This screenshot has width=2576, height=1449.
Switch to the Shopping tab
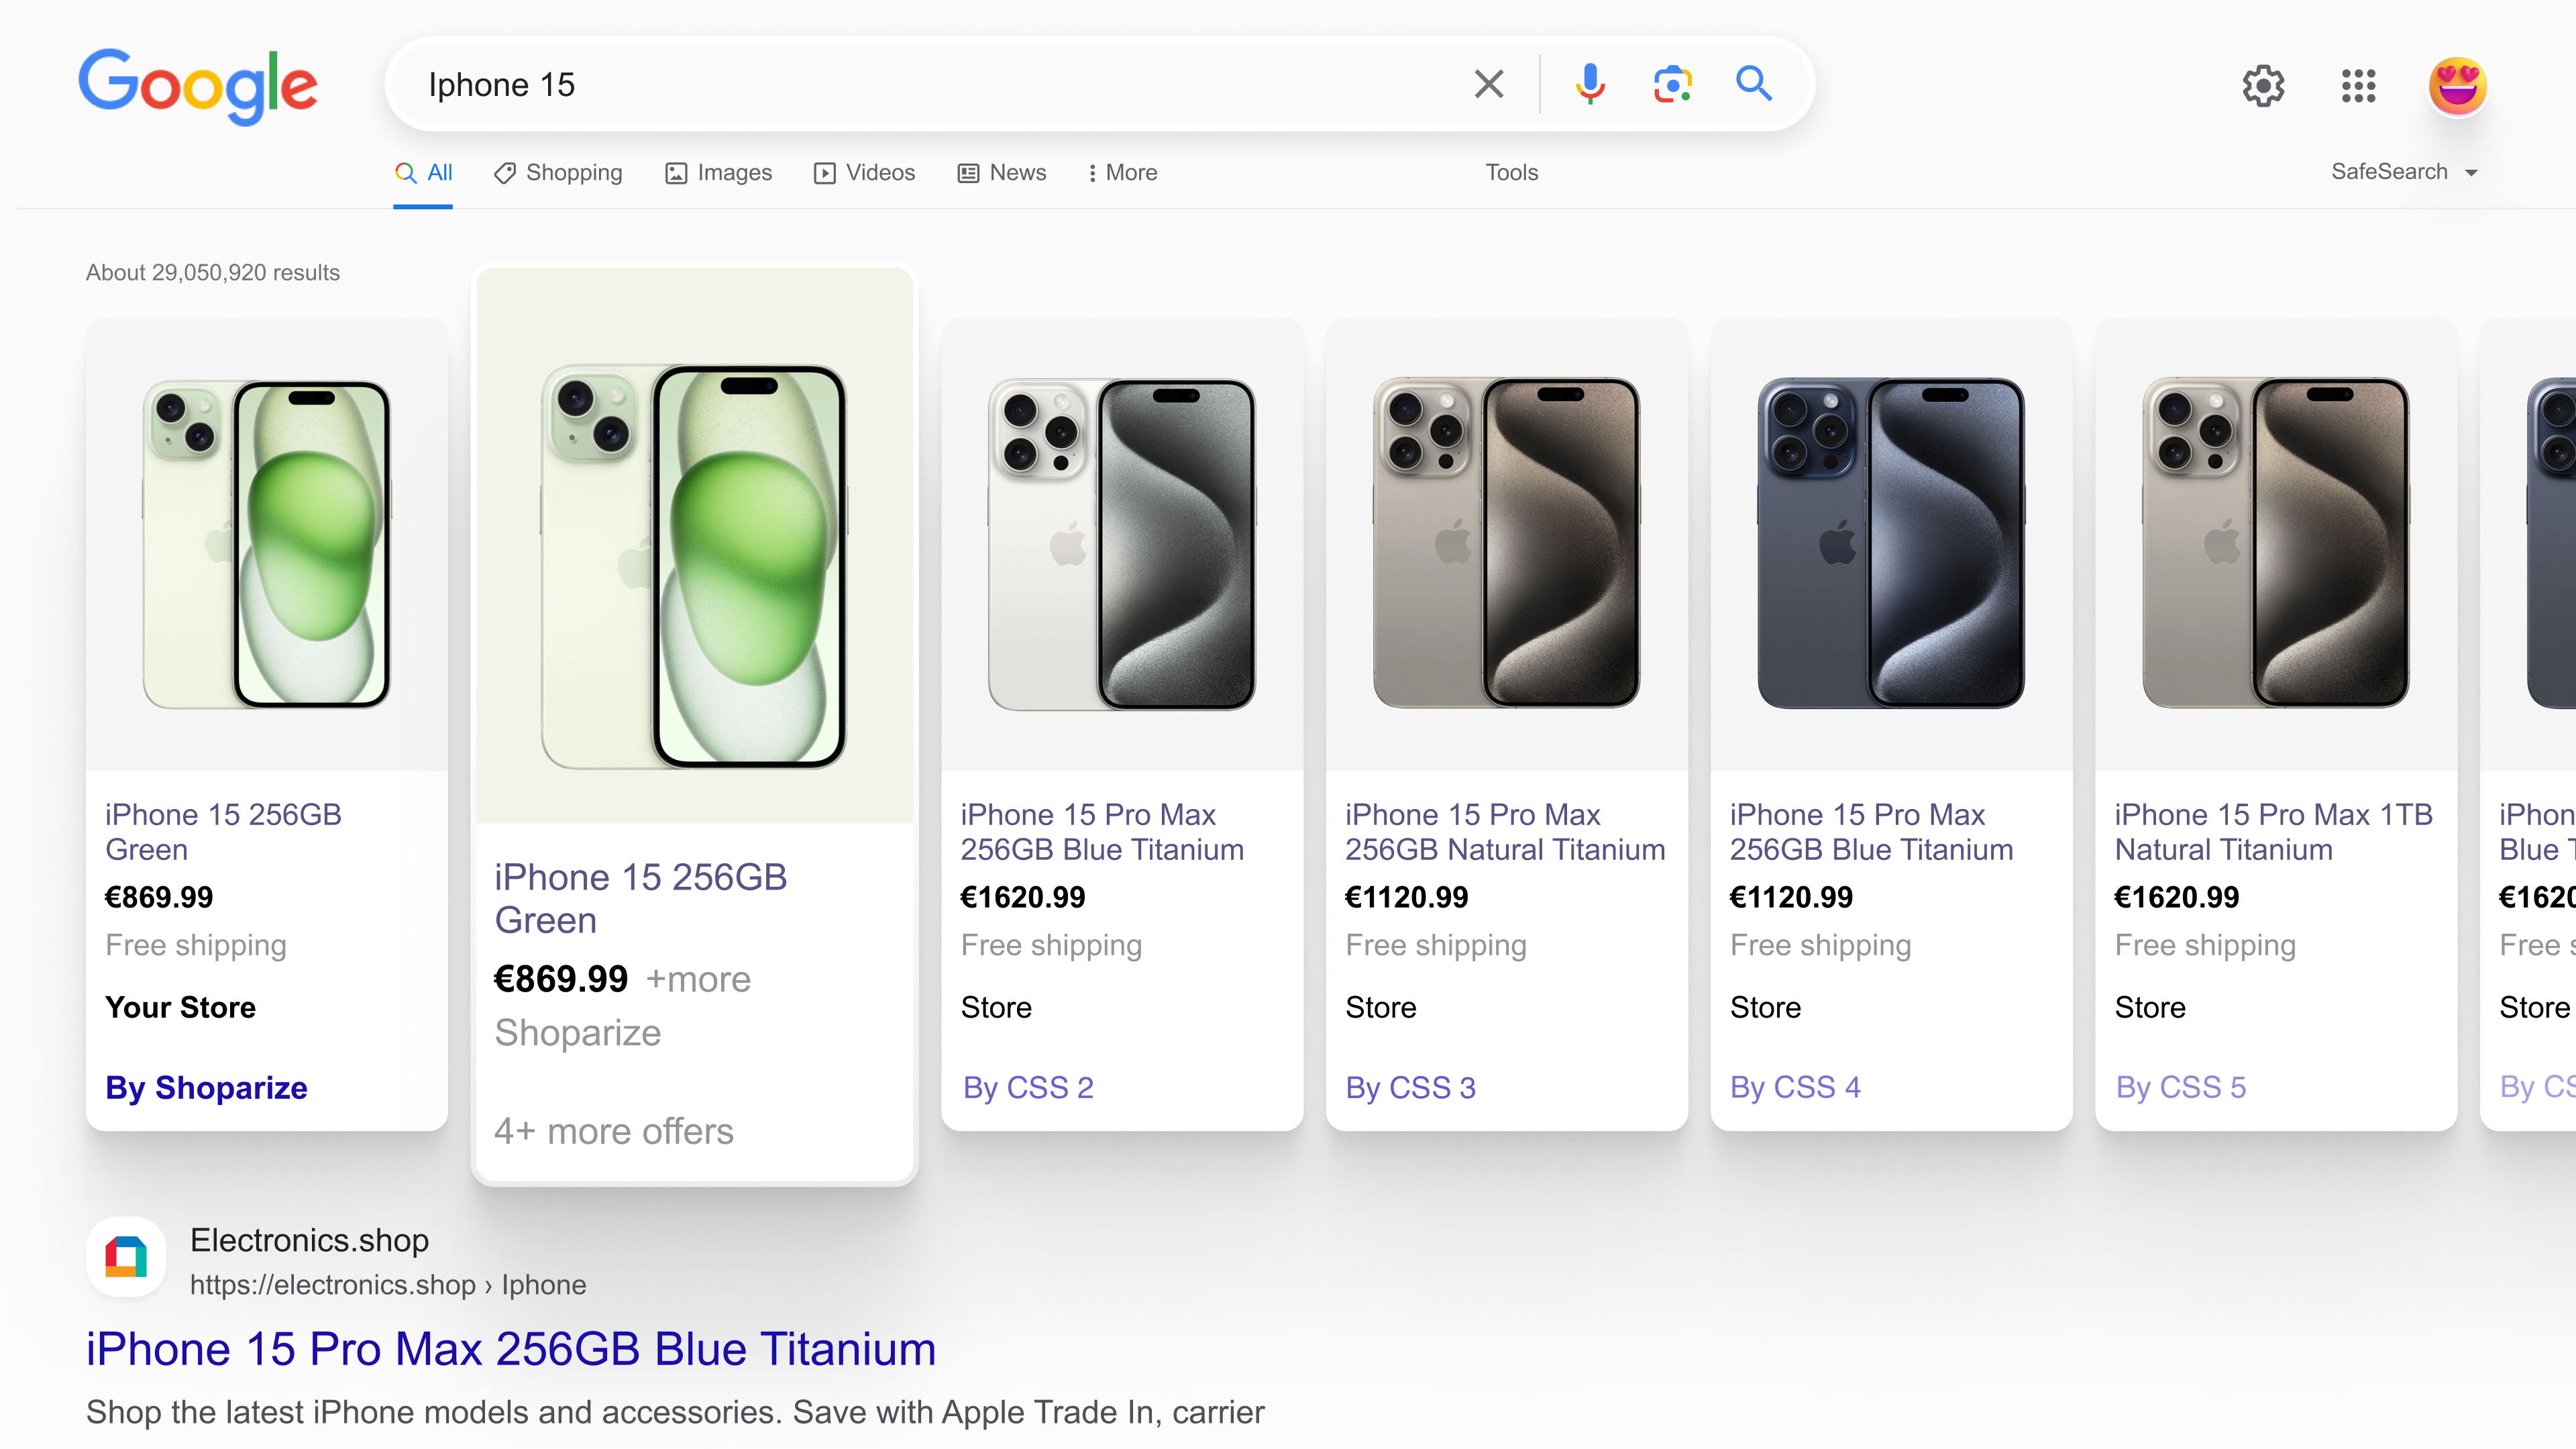[558, 173]
